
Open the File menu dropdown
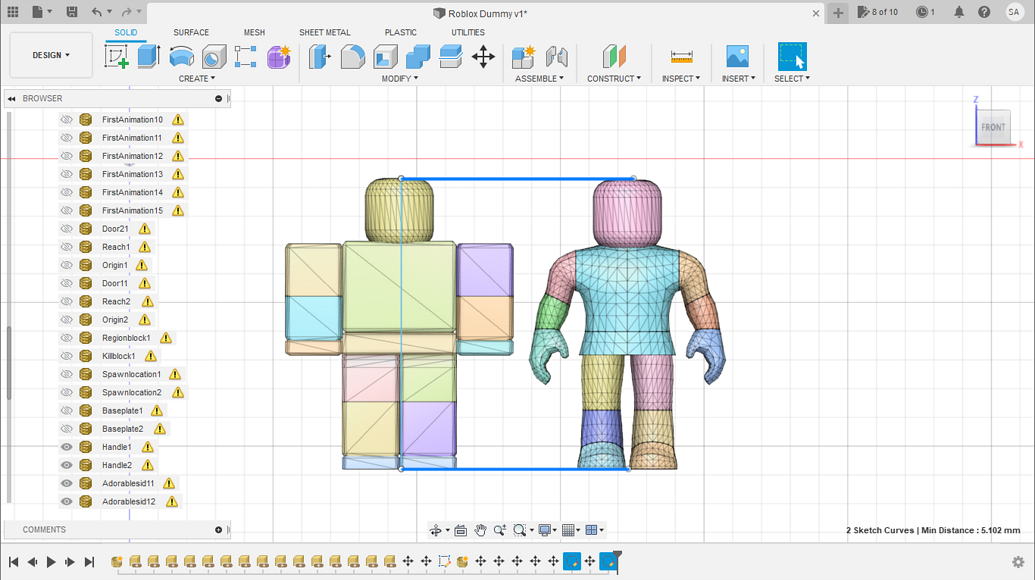42,12
